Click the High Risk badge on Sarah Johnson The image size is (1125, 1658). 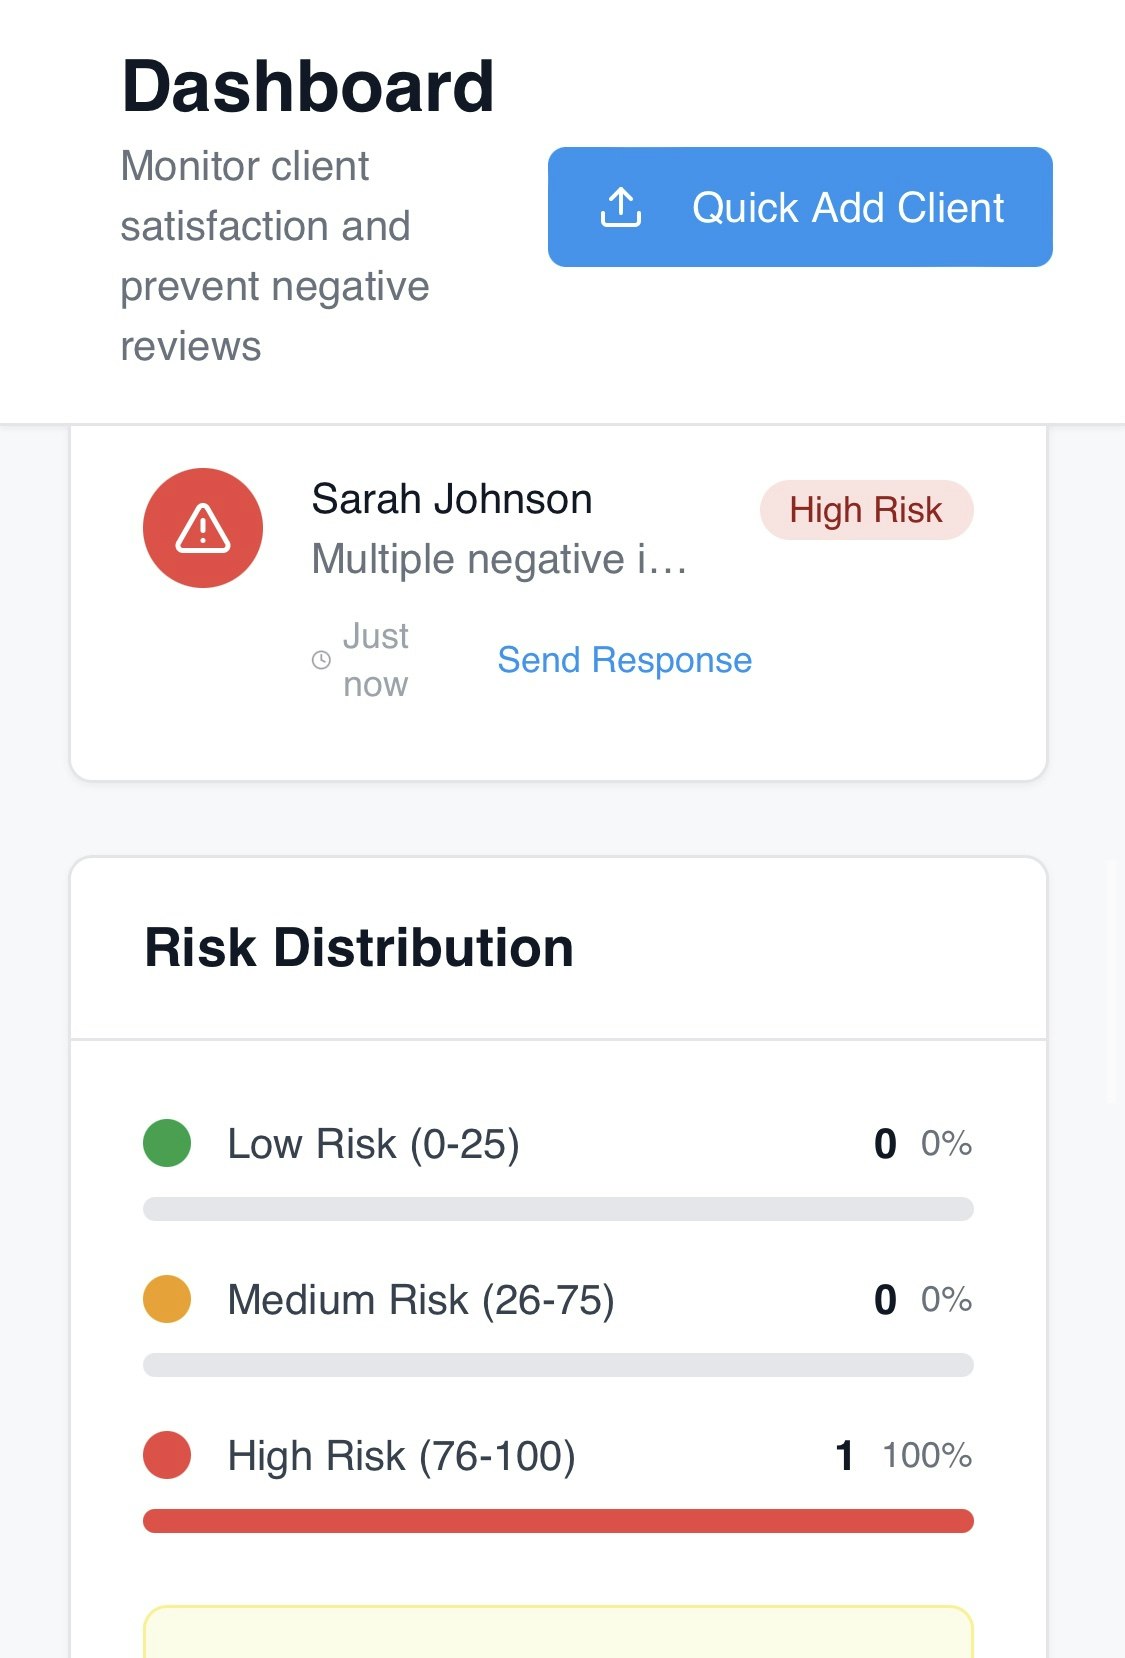(x=866, y=510)
